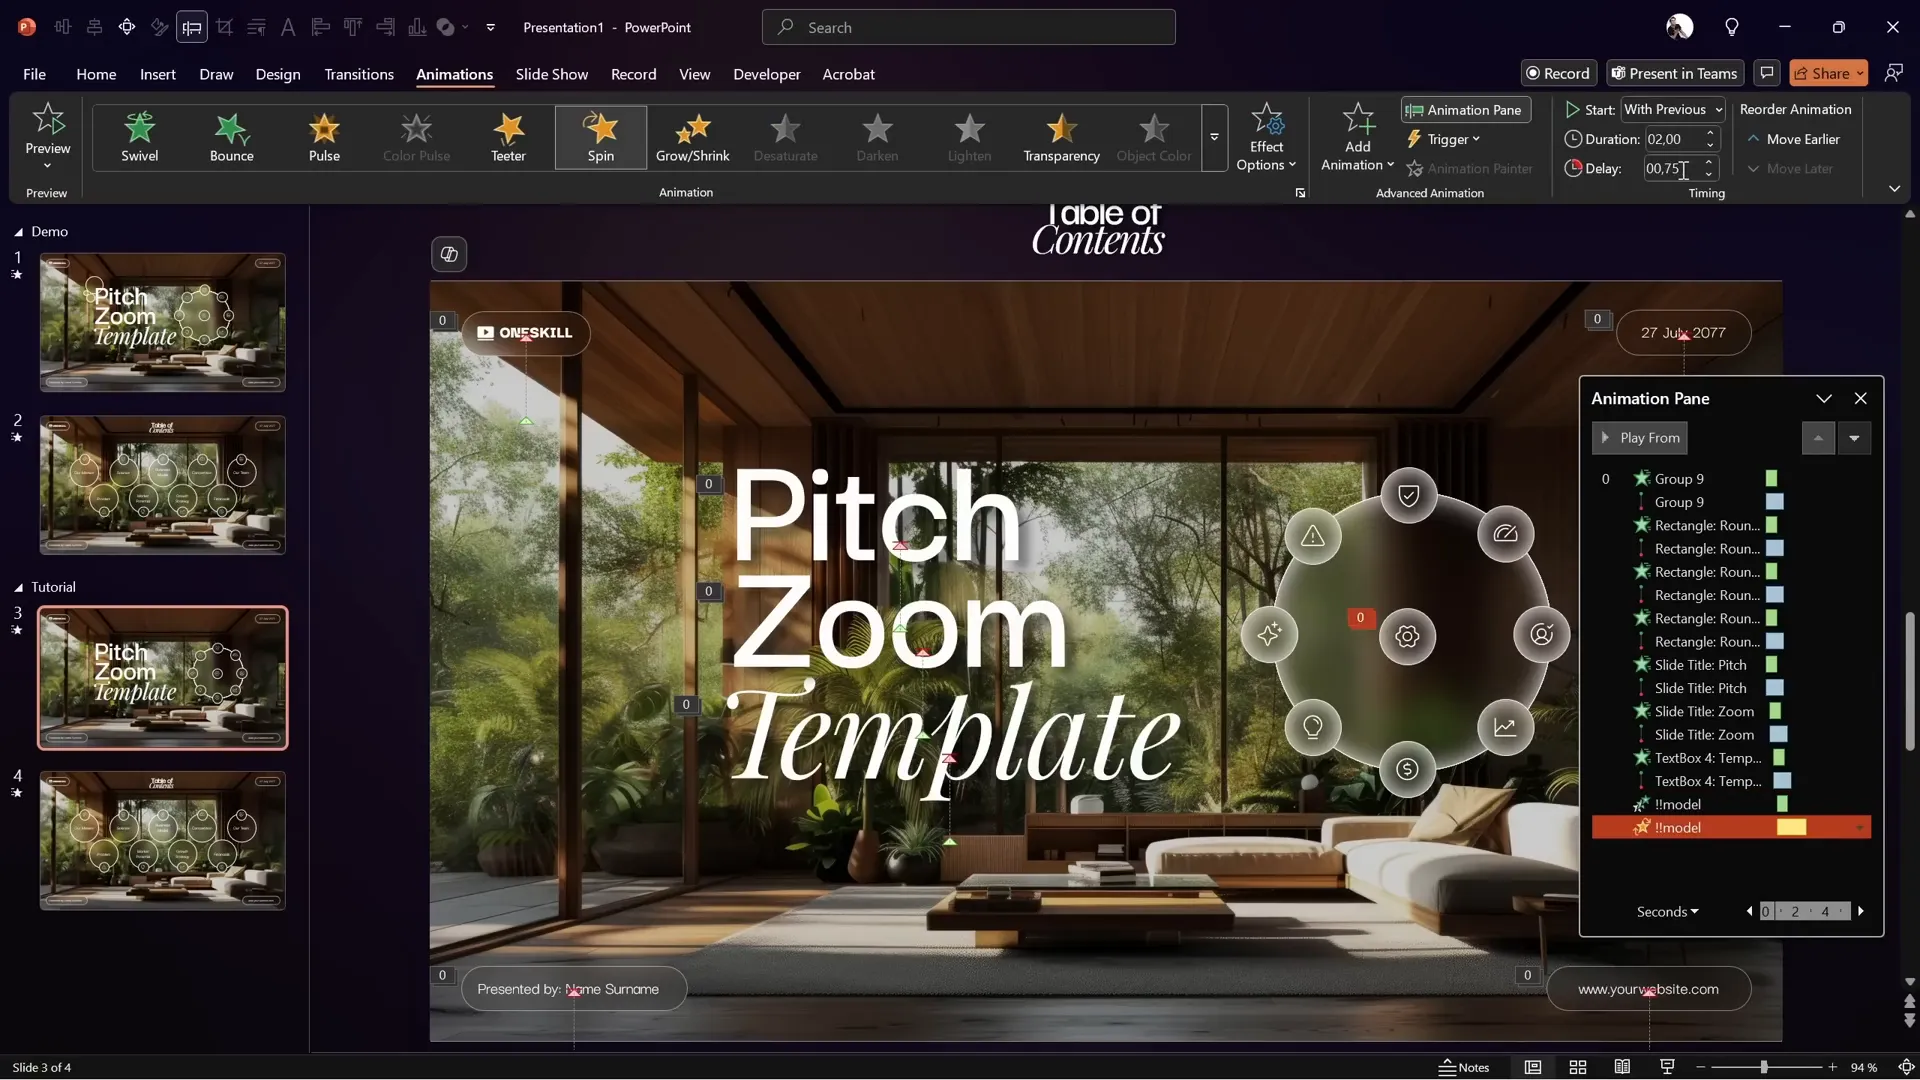The width and height of the screenshot is (1920, 1080).
Task: Switch to the Transitions tab
Action: (359, 74)
